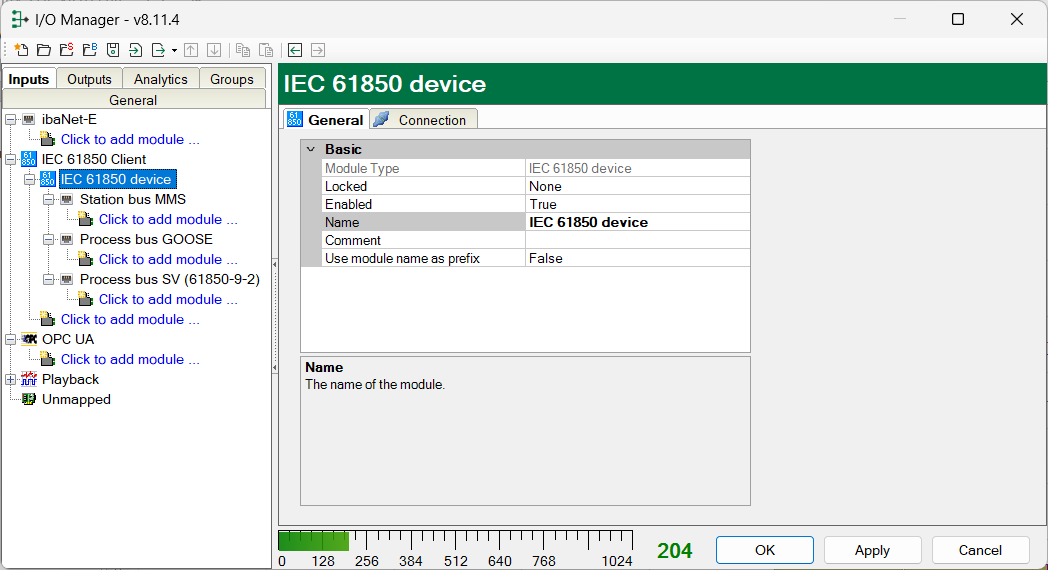Click the folder icon with blue B
Viewport: 1048px width, 570px height.
tap(90, 50)
